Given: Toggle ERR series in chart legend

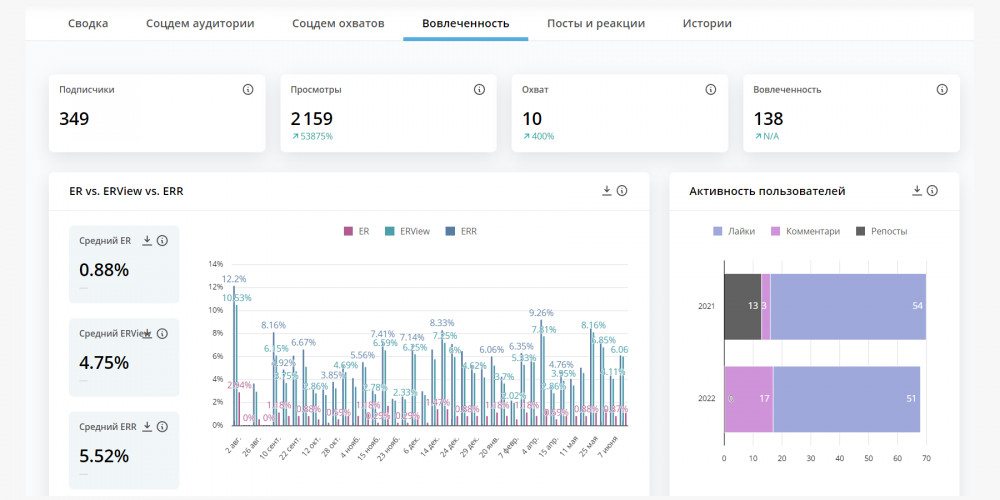Looking at the screenshot, I should tap(460, 231).
